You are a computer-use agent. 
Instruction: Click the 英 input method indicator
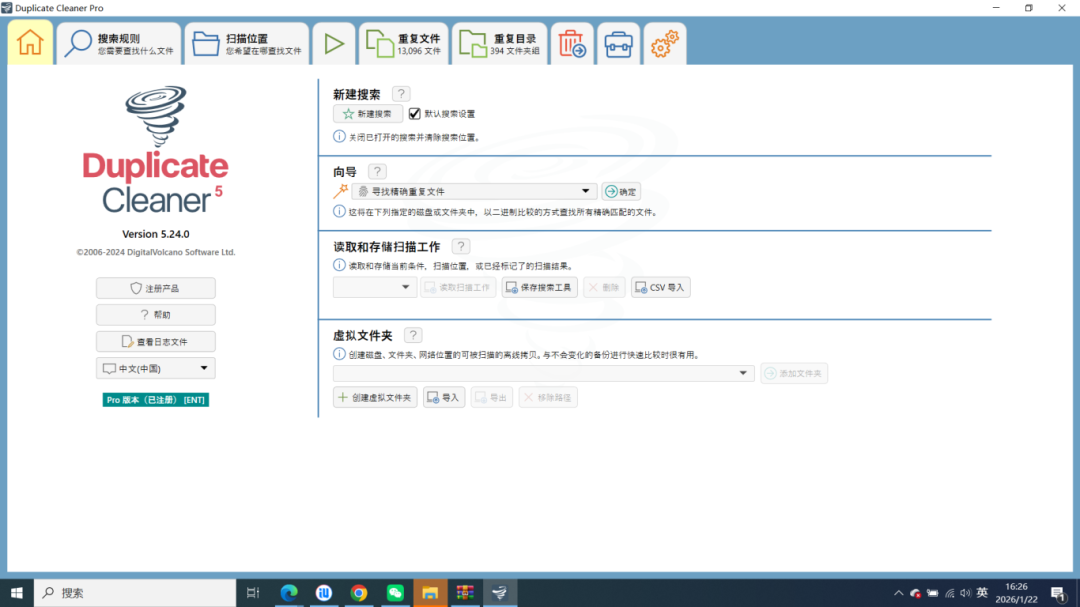tap(982, 593)
